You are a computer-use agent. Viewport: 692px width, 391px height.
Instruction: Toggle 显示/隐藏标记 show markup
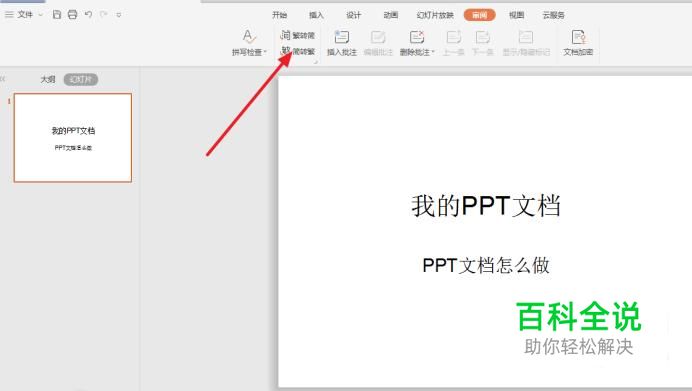526,43
